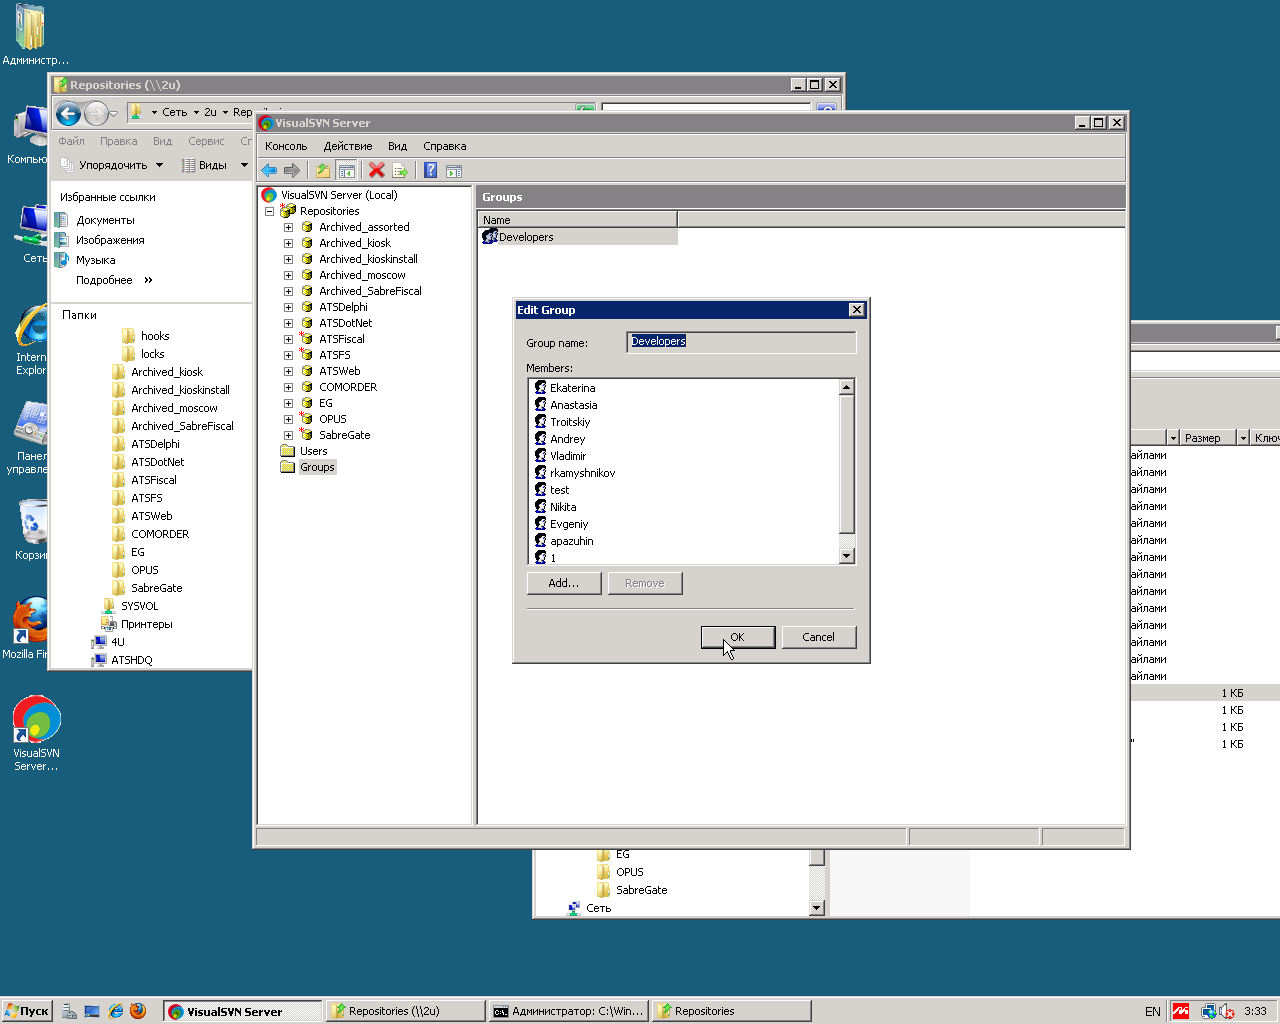Expand the ATSWeb repository node

288,371
